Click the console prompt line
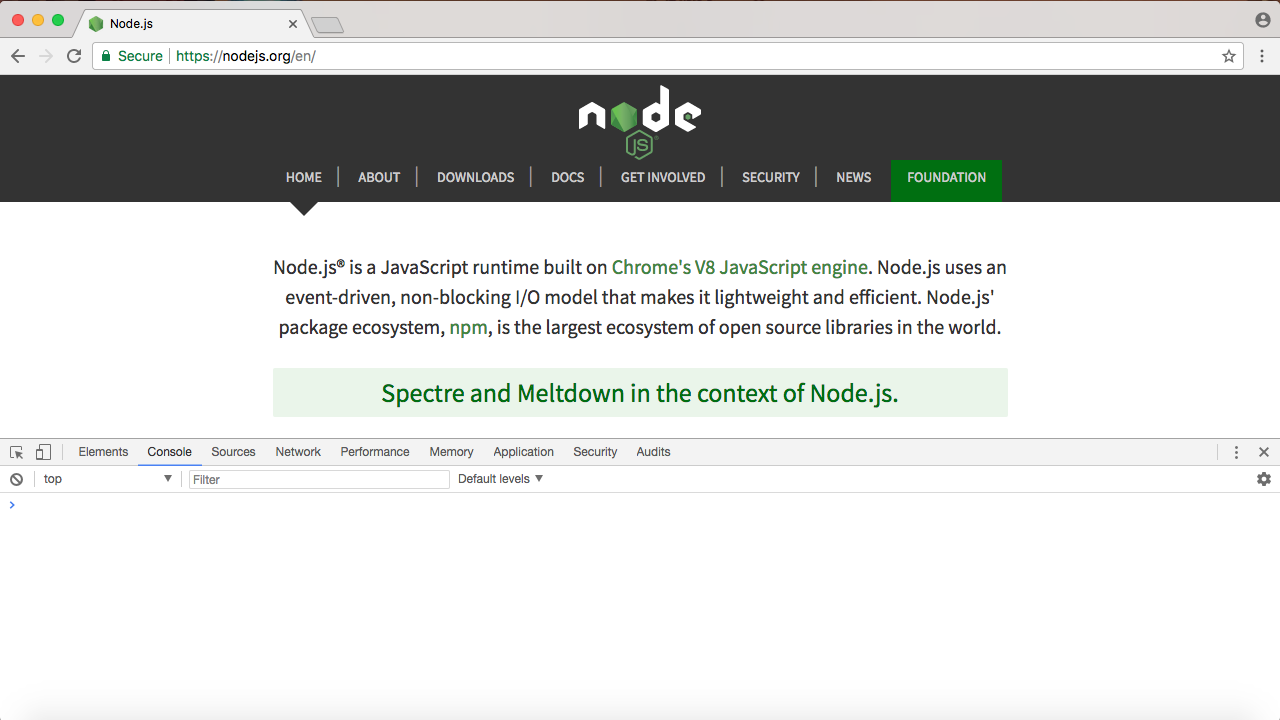This screenshot has width=1280, height=720. [640, 505]
